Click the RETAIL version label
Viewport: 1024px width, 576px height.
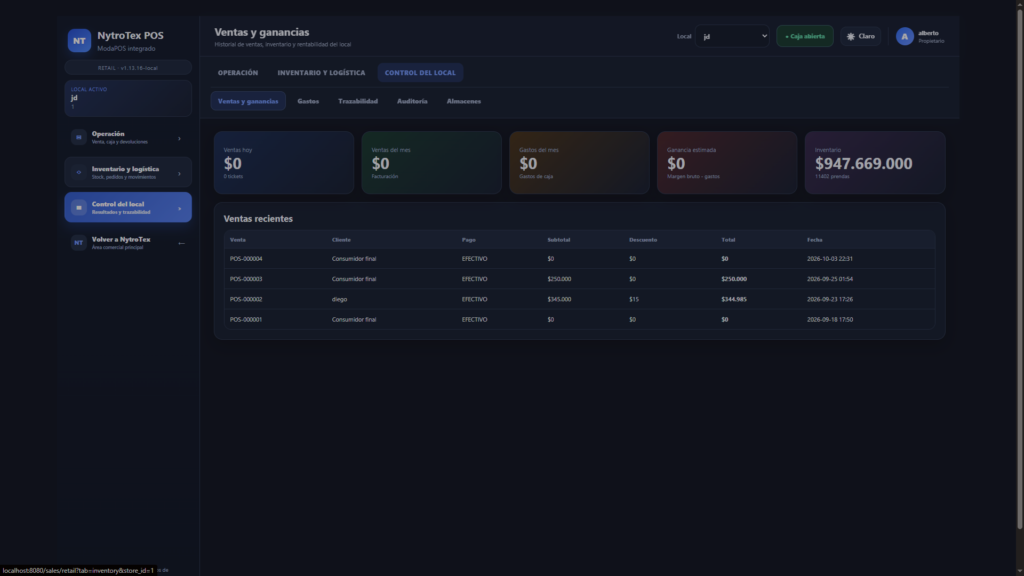(x=128, y=68)
